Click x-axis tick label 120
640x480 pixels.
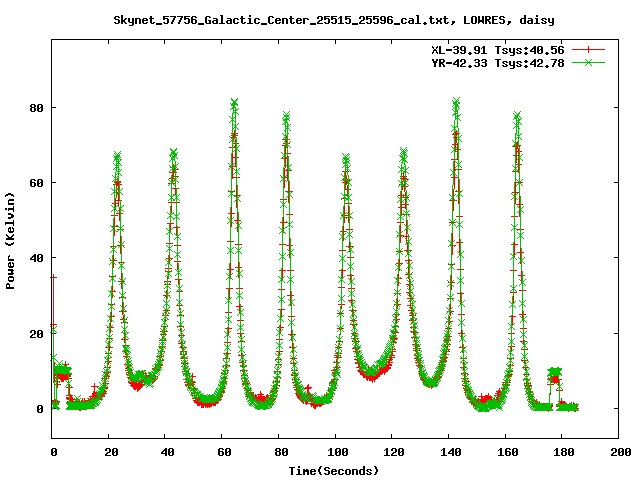[x=394, y=452]
